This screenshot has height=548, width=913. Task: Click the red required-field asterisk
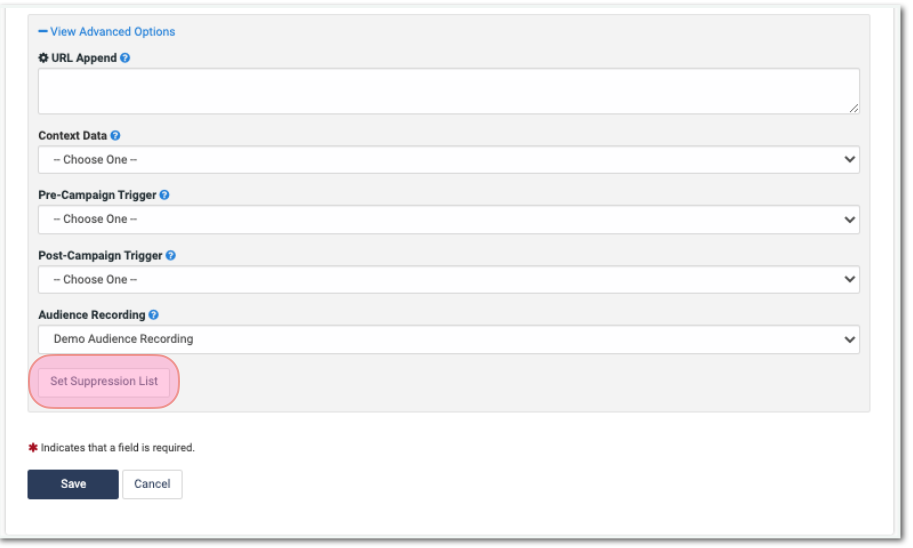33,448
